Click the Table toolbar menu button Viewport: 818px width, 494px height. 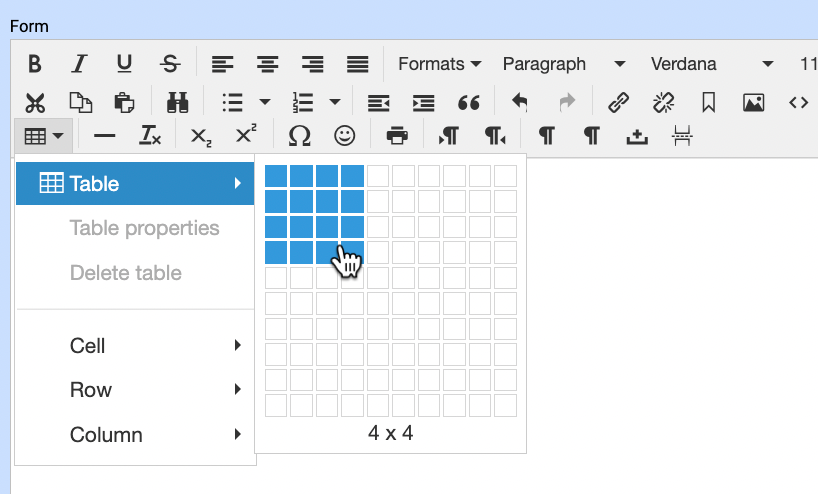pos(43,135)
